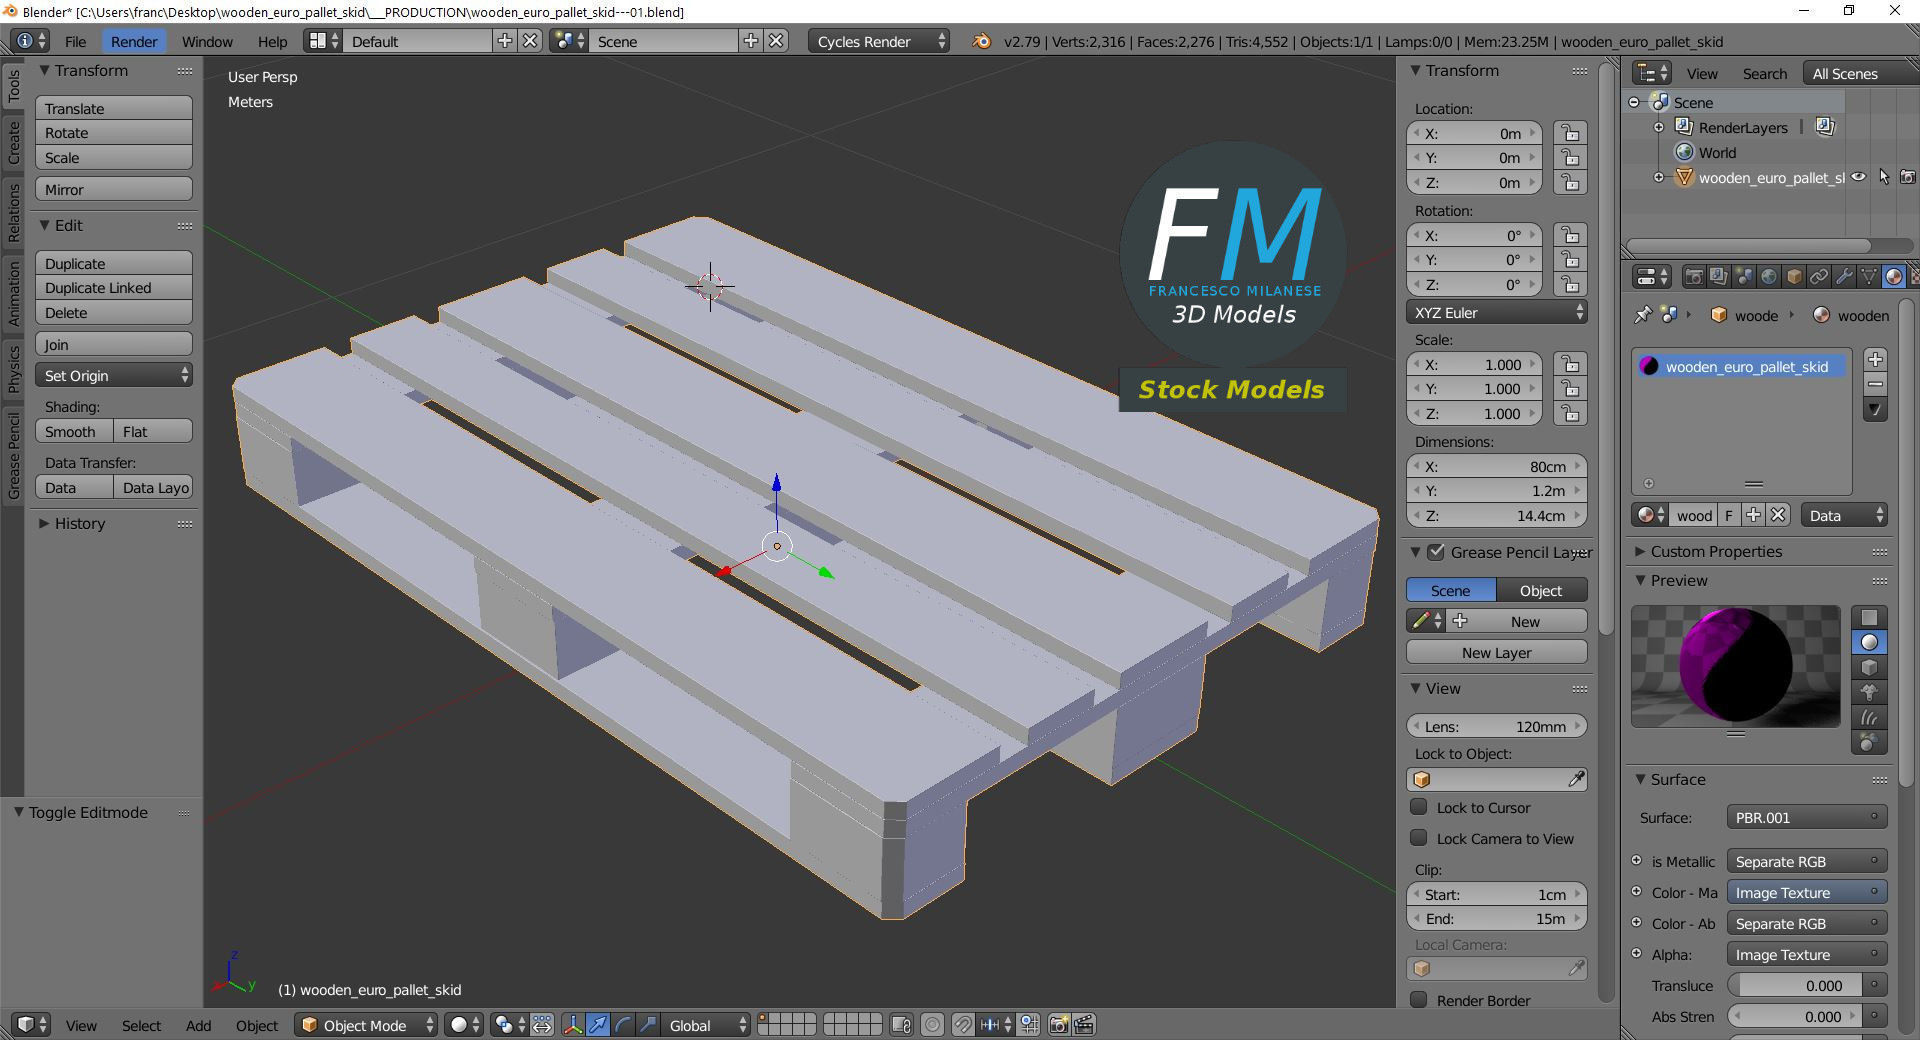Open Render Layers properties tab
Viewport: 1920px width, 1040px height.
(x=1719, y=277)
